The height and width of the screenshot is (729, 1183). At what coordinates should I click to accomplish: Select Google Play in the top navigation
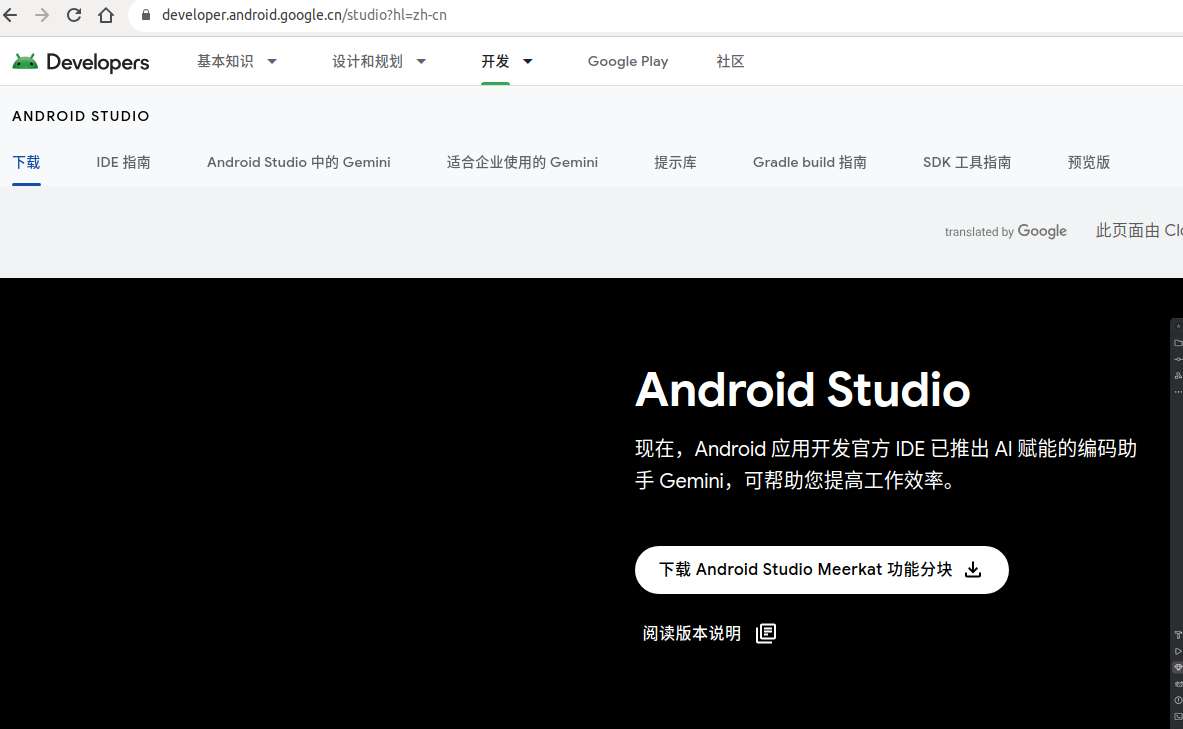(627, 61)
